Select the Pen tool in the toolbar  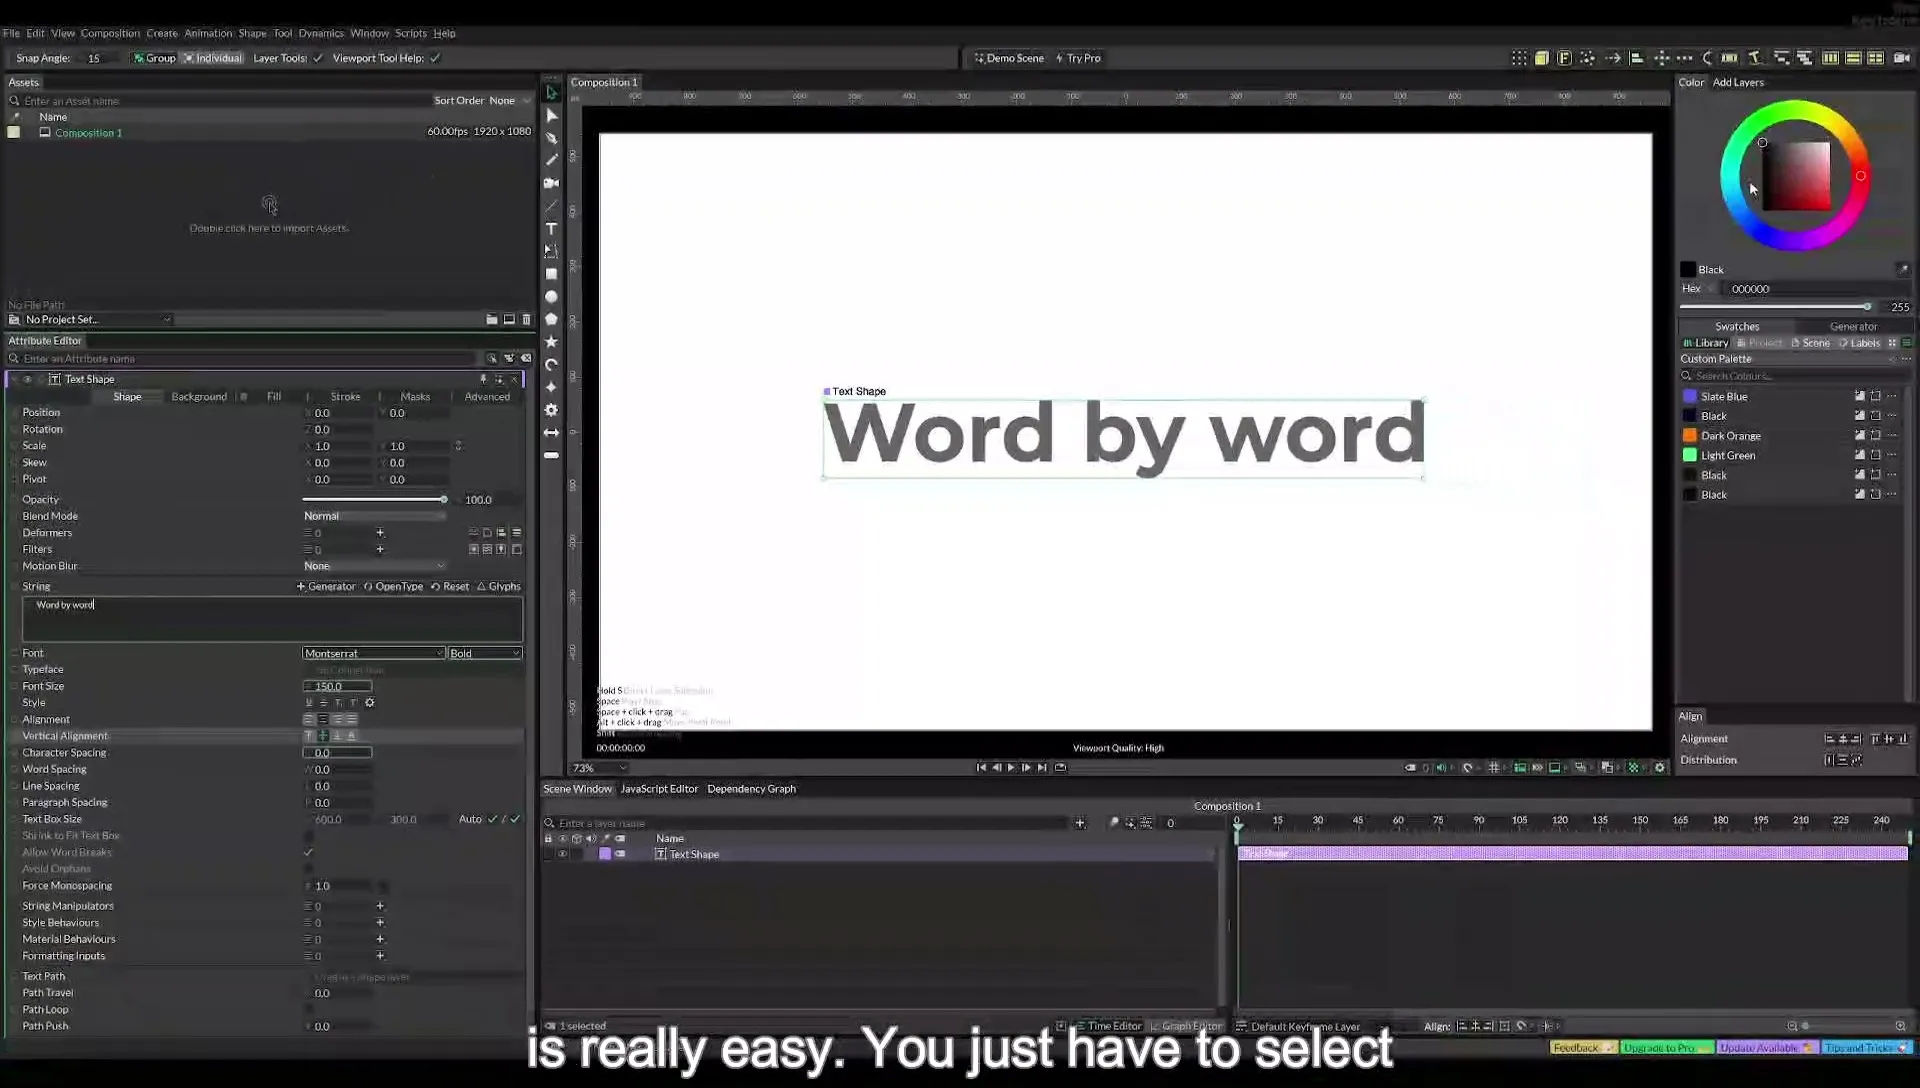[551, 138]
